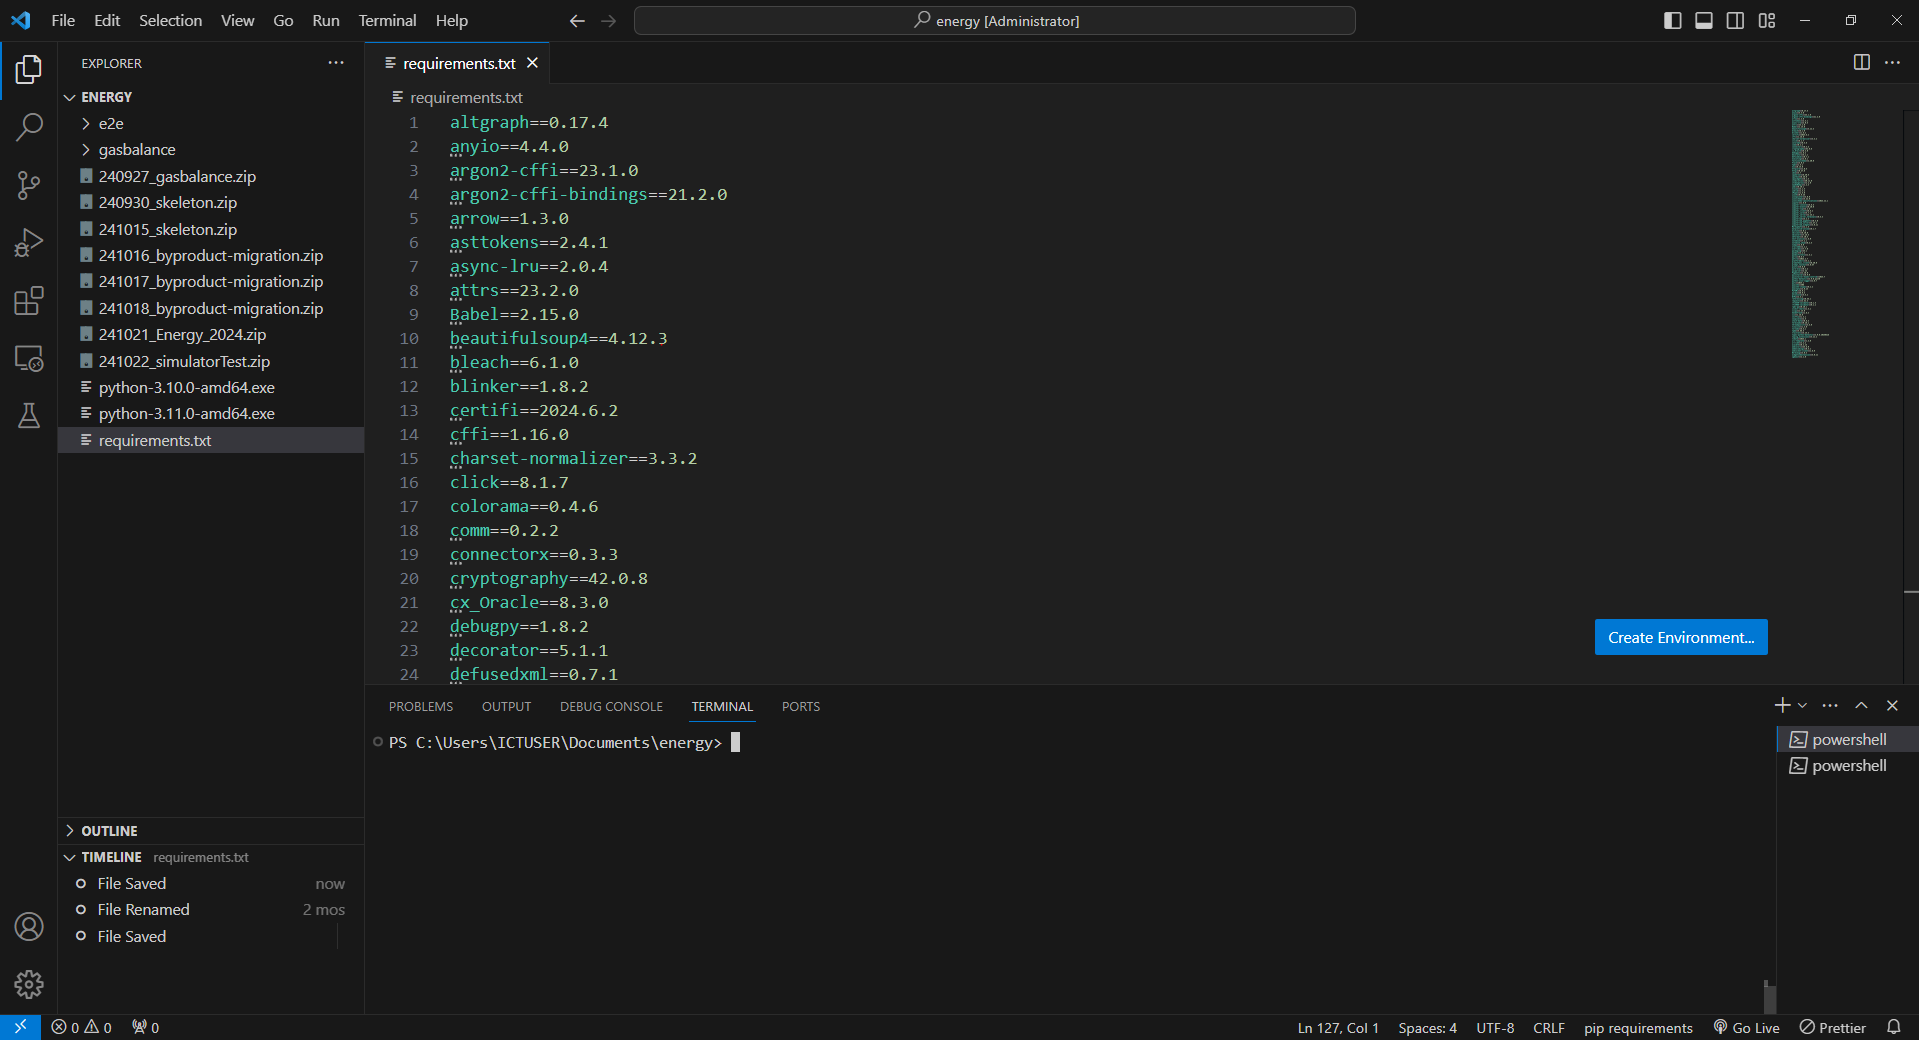The width and height of the screenshot is (1919, 1040).
Task: Close the requirements.txt tab
Action: pos(533,62)
